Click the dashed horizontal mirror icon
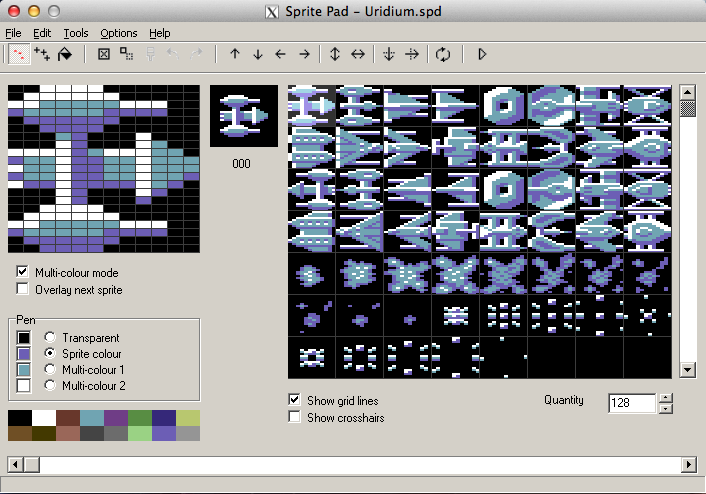The image size is (706, 494). pyautogui.click(x=412, y=54)
